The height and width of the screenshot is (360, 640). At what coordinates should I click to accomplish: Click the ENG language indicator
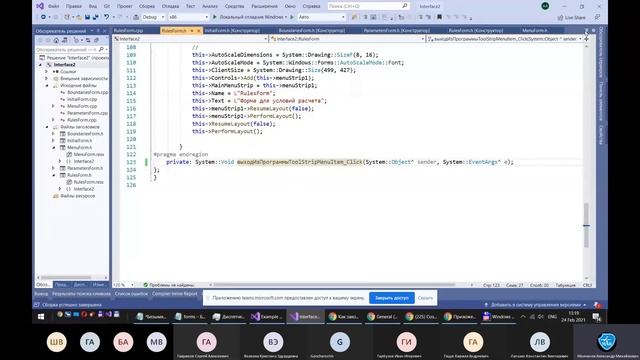click(x=552, y=317)
